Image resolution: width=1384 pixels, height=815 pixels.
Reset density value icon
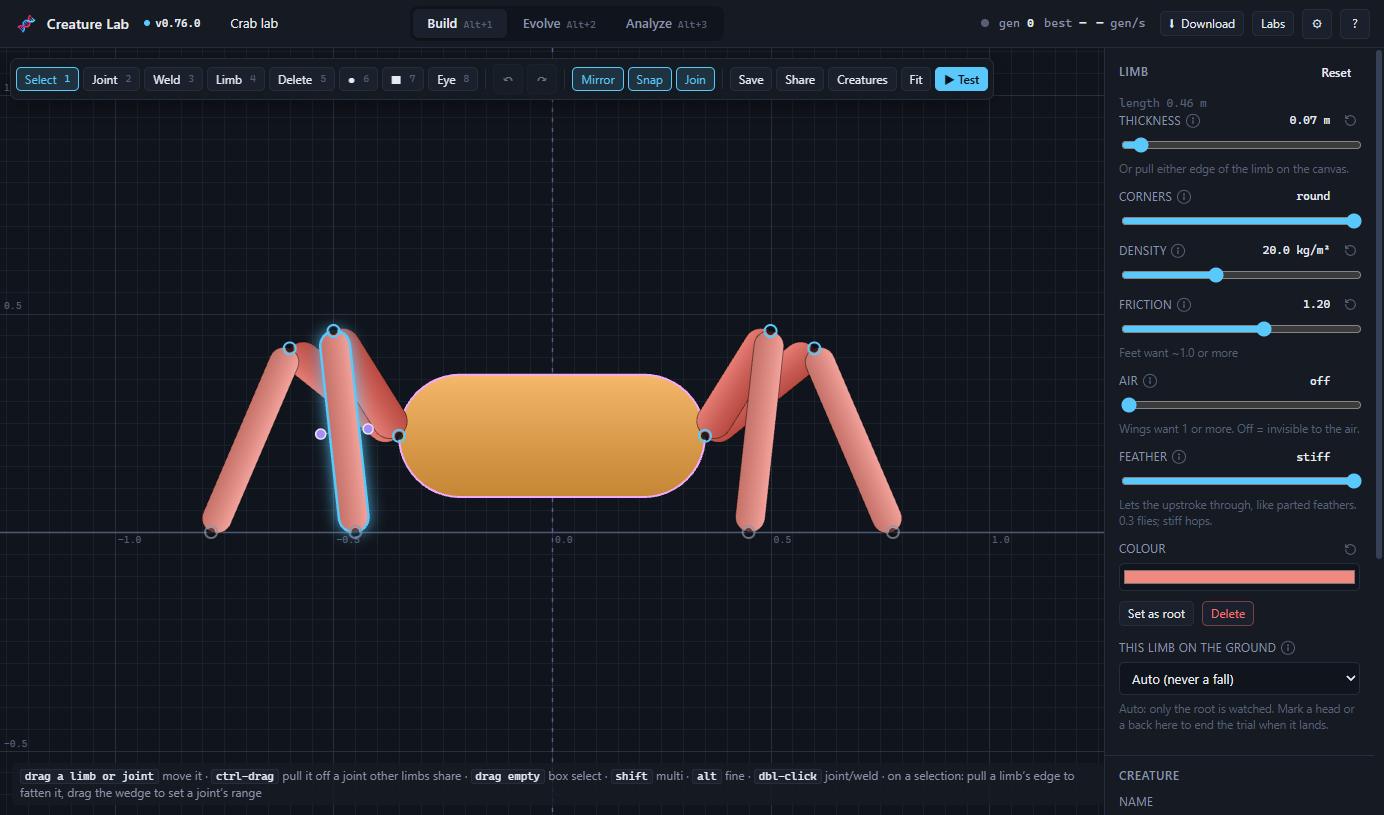pyautogui.click(x=1350, y=251)
